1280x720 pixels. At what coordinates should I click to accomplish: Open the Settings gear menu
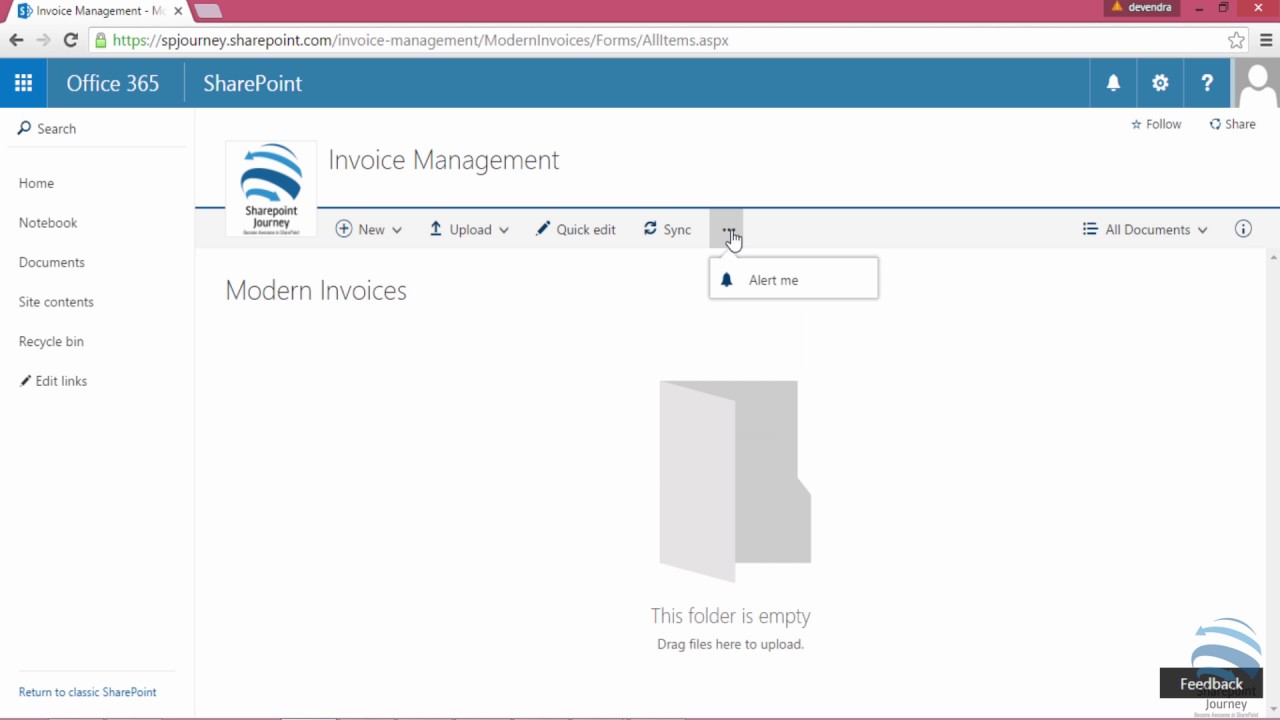point(1159,83)
